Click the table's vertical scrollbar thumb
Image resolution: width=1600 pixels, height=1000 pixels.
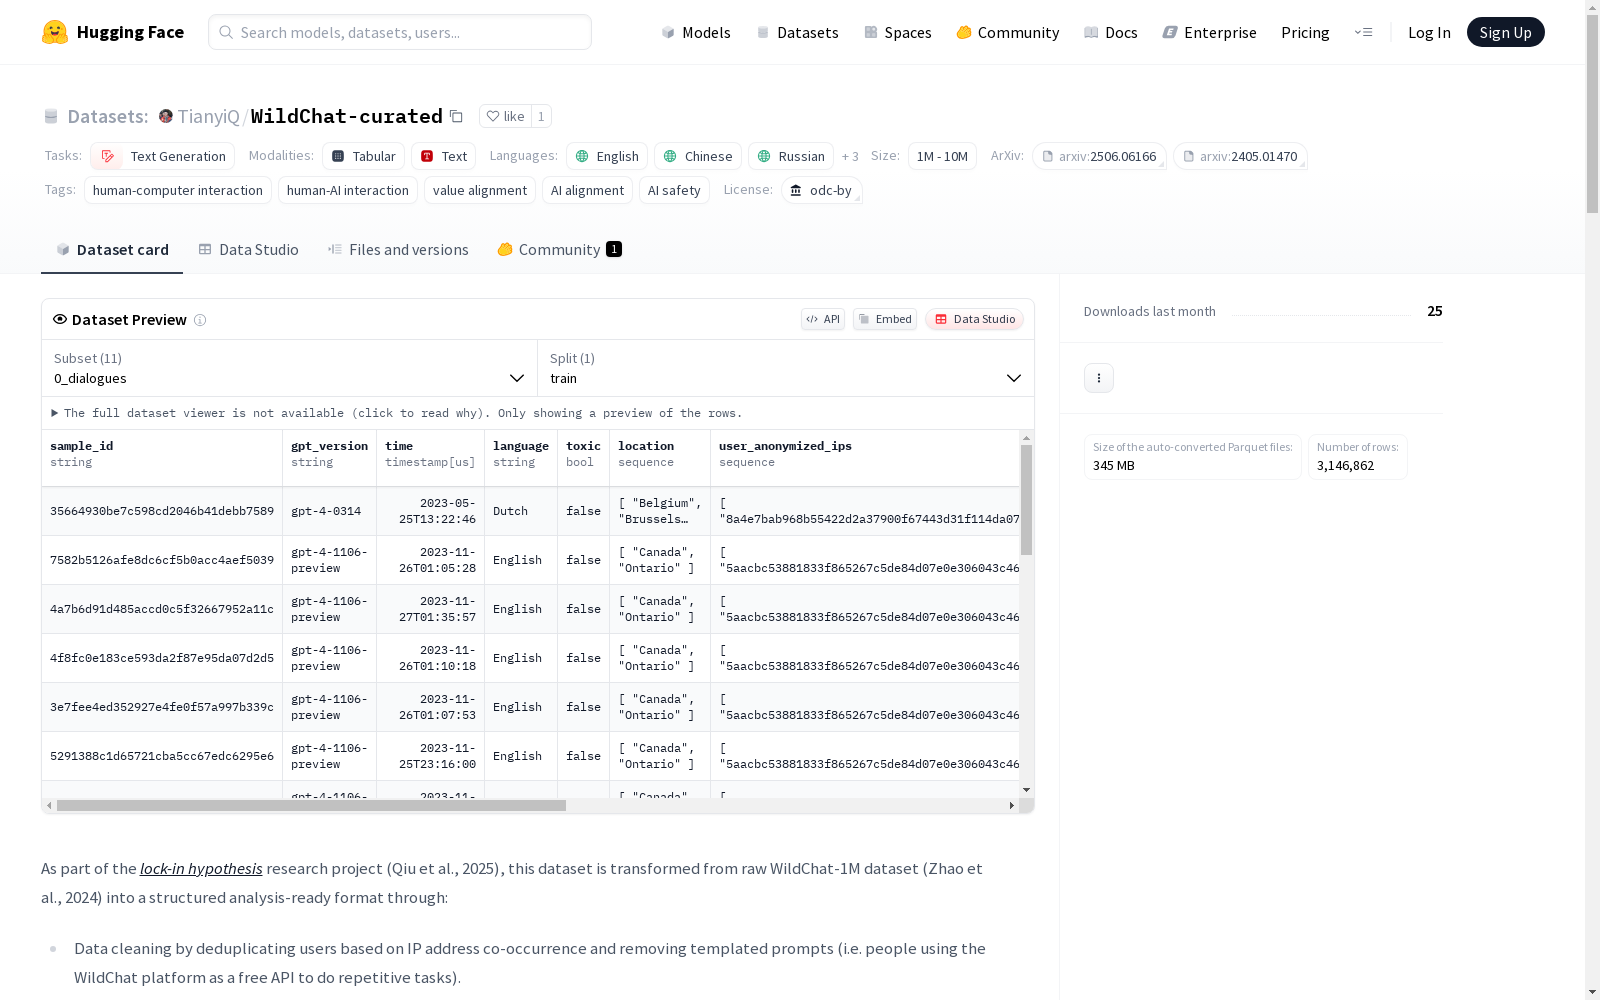click(1026, 500)
